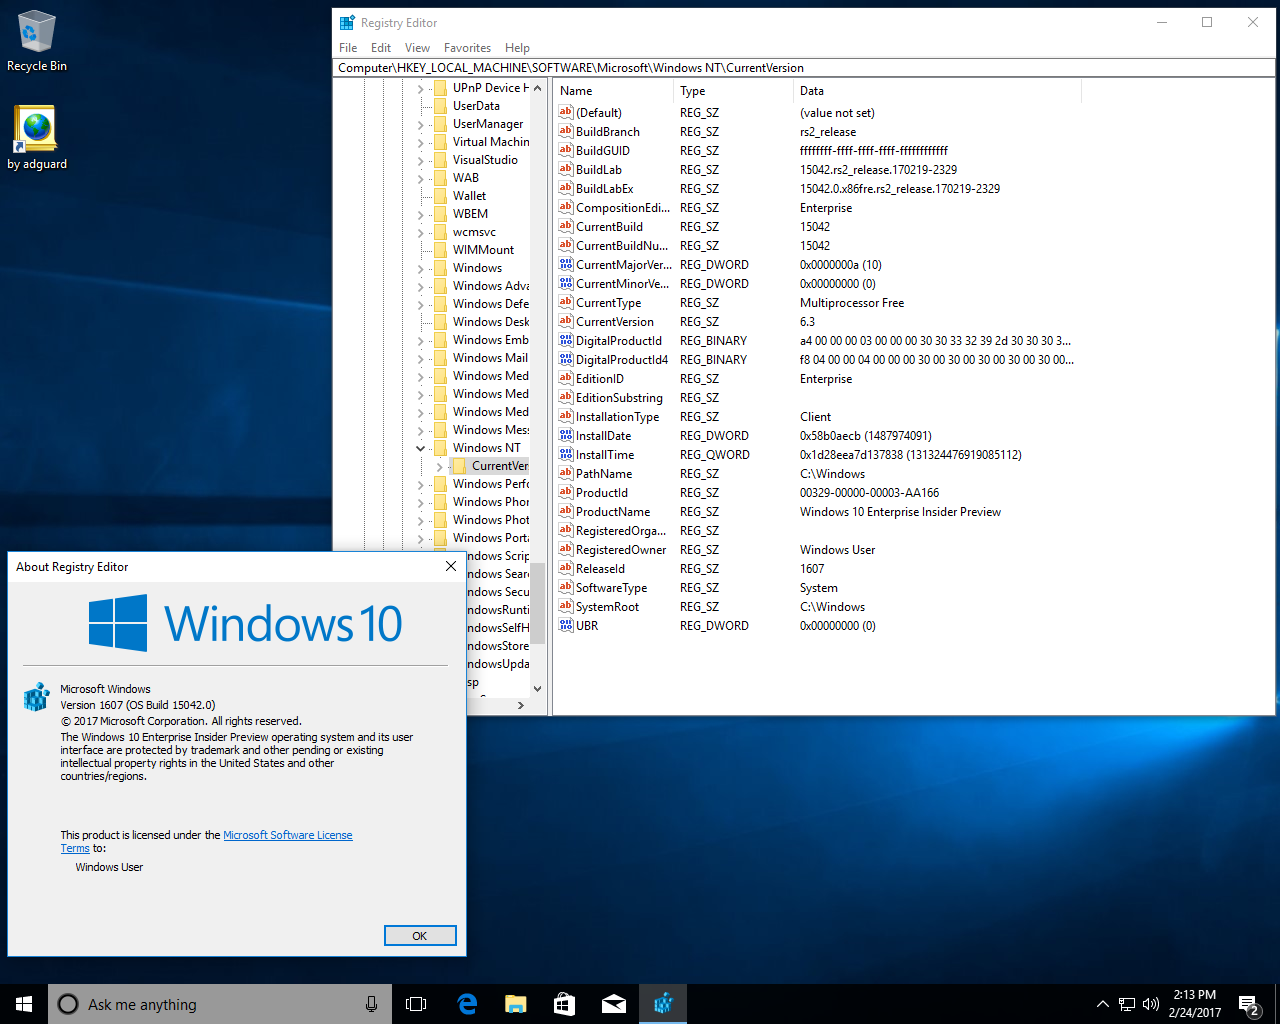Screen dimensions: 1280x1024
Task: Click the BuildGUID value icon
Action: tap(566, 150)
